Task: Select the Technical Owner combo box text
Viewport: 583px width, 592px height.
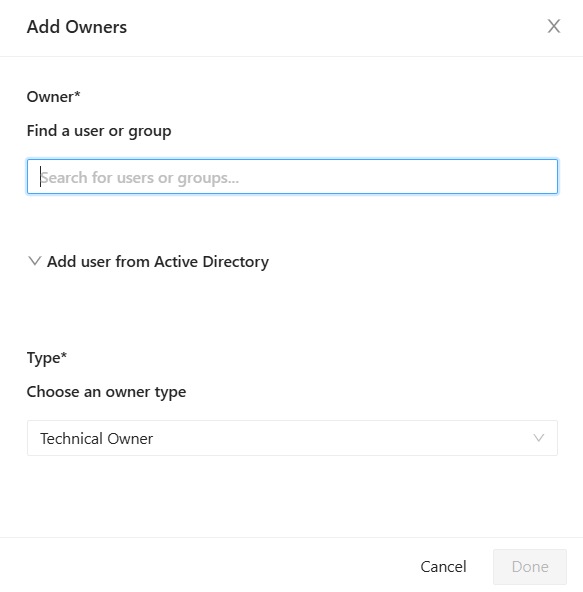Action: pos(96,439)
